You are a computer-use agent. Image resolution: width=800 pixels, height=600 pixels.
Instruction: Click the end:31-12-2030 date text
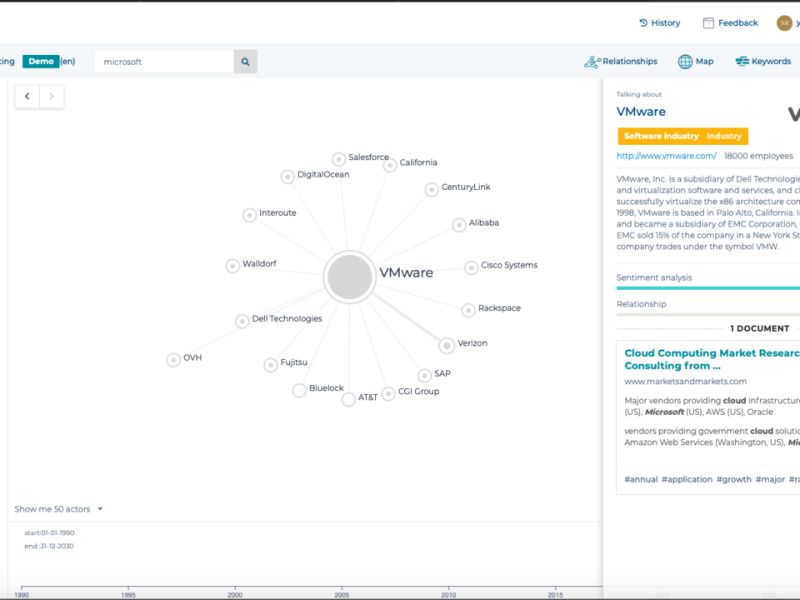pos(49,546)
